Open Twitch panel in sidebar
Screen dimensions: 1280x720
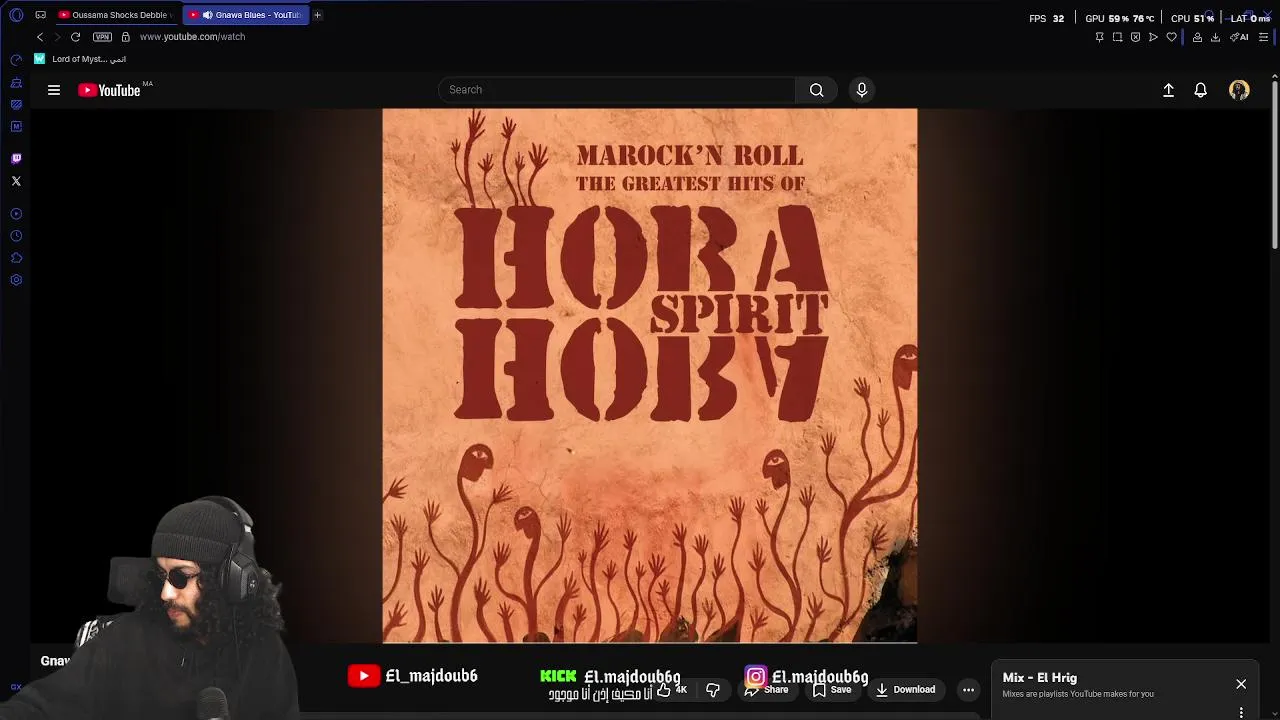click(x=16, y=159)
